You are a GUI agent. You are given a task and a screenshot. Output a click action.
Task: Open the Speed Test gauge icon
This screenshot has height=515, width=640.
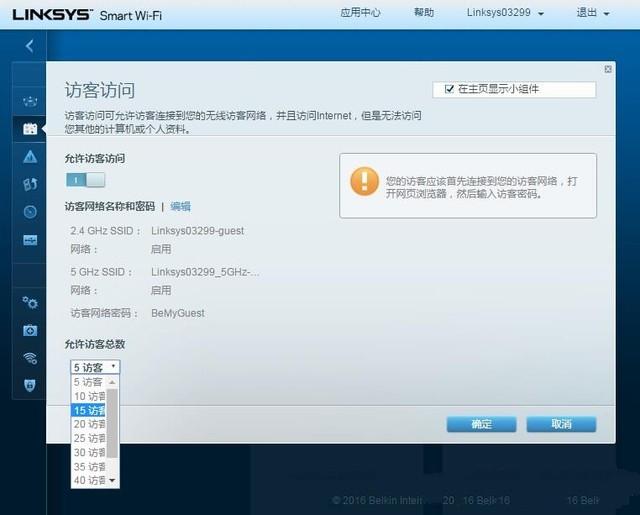[x=30, y=212]
